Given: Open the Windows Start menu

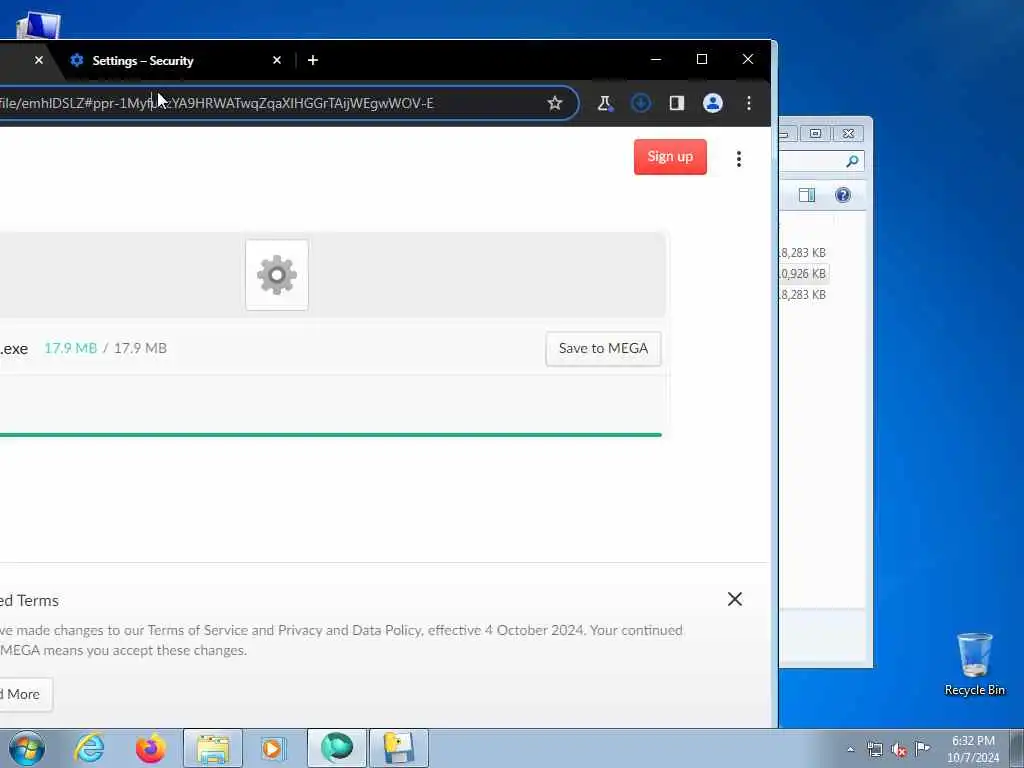Looking at the screenshot, I should coord(27,748).
